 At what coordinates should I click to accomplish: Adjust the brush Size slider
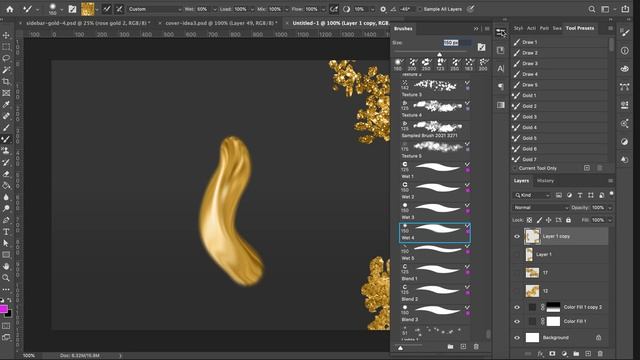pyautogui.click(x=440, y=53)
